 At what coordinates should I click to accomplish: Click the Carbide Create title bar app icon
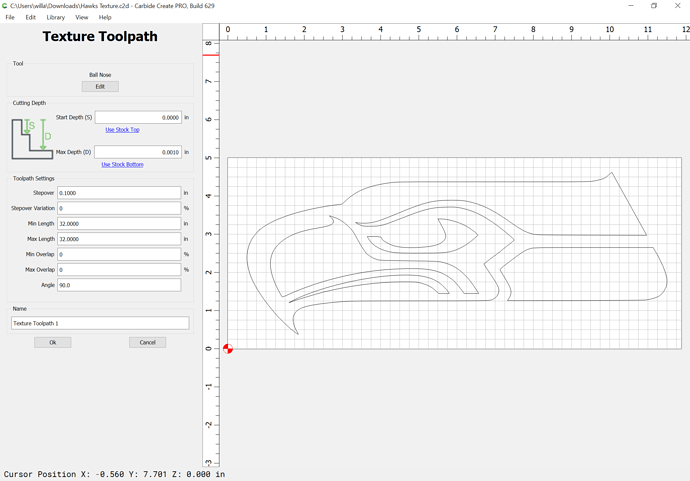point(4,6)
